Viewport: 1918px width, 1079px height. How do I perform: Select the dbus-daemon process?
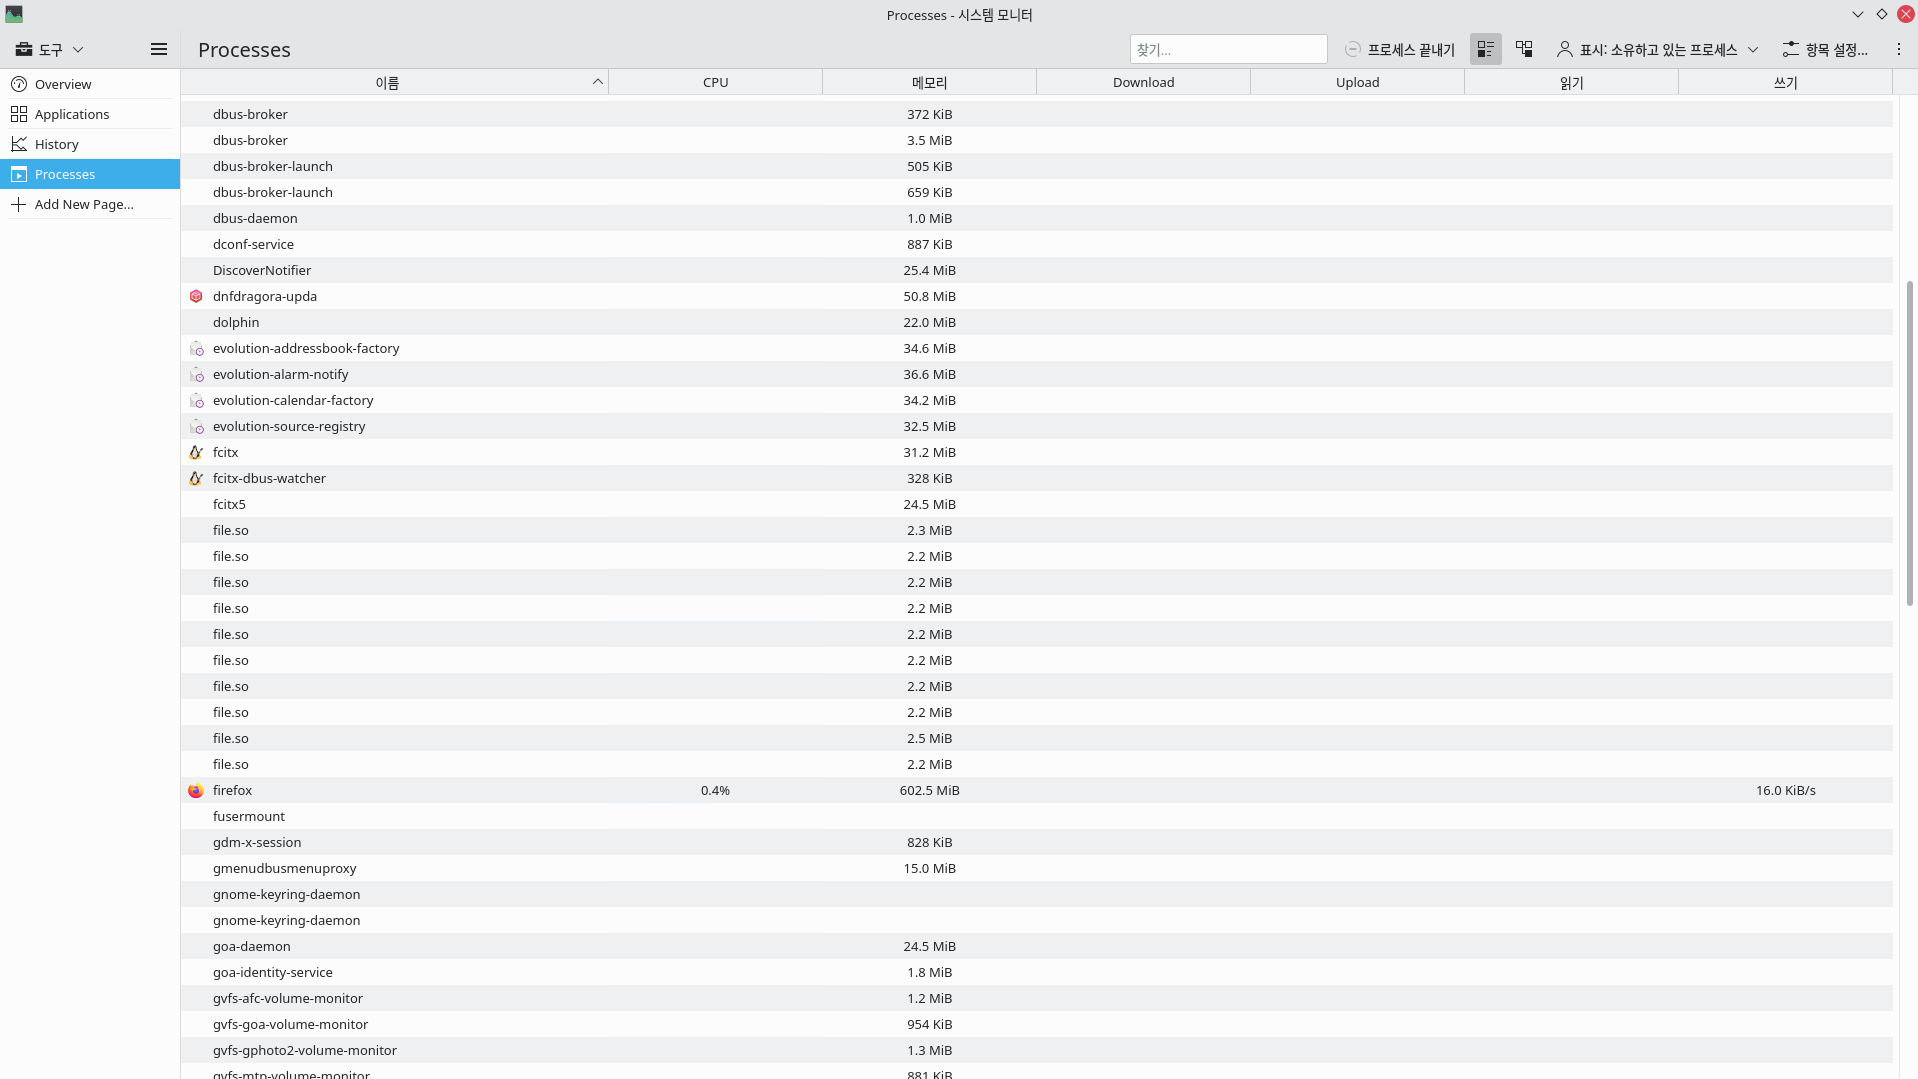click(x=1036, y=218)
